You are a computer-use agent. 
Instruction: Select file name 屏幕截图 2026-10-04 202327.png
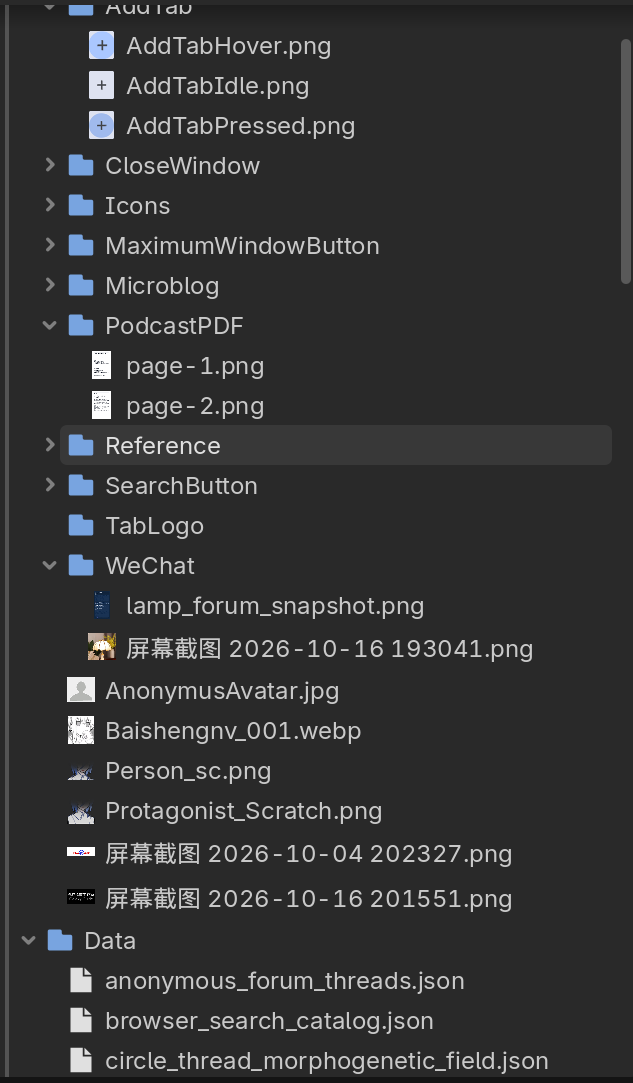[x=309, y=854]
